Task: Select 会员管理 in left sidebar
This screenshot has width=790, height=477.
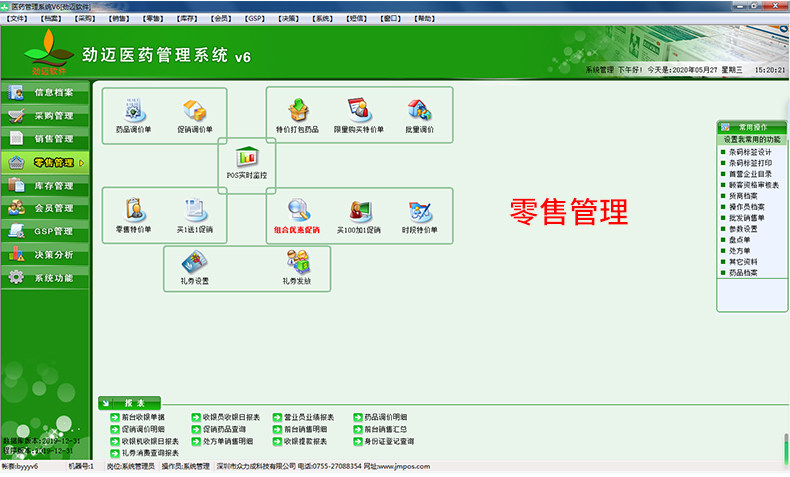Action: [45, 208]
